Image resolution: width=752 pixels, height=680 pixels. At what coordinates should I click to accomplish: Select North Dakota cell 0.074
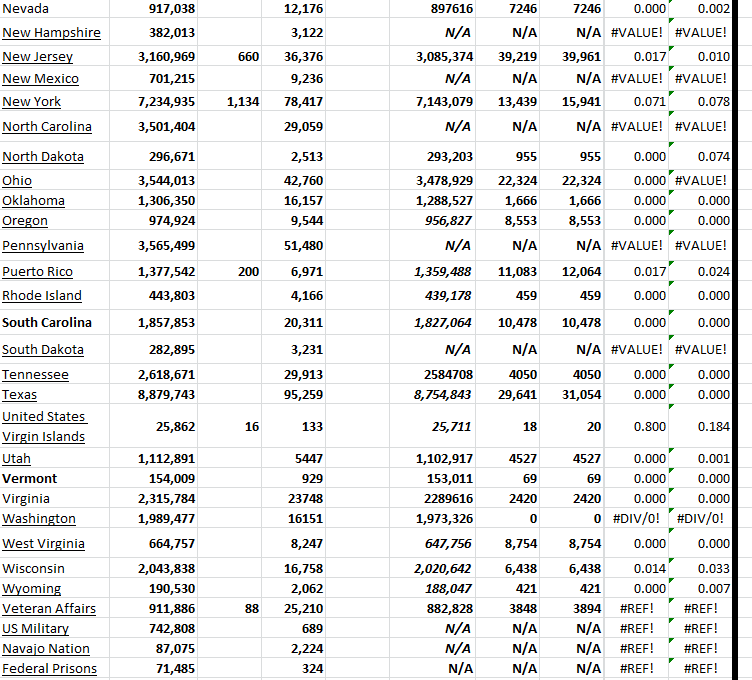coord(701,157)
